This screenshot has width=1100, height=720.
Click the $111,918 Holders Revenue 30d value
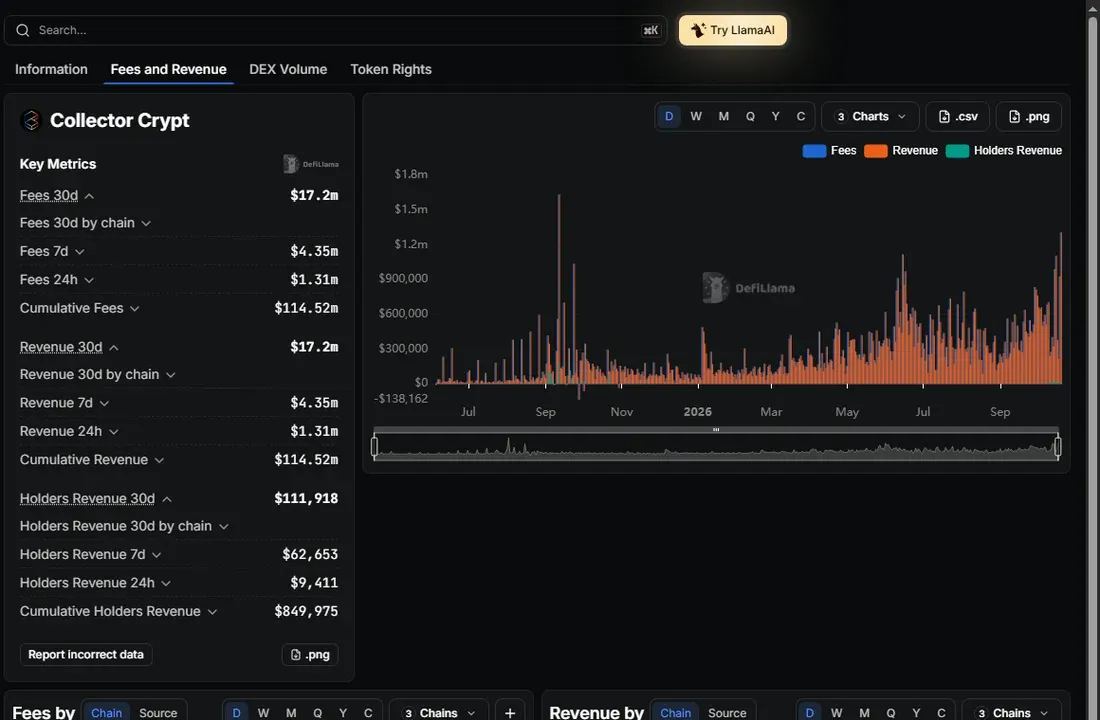pos(306,498)
